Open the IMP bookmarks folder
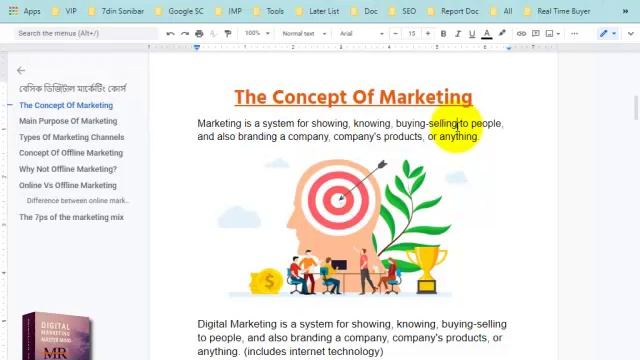The width and height of the screenshot is (640, 360). 229,11
